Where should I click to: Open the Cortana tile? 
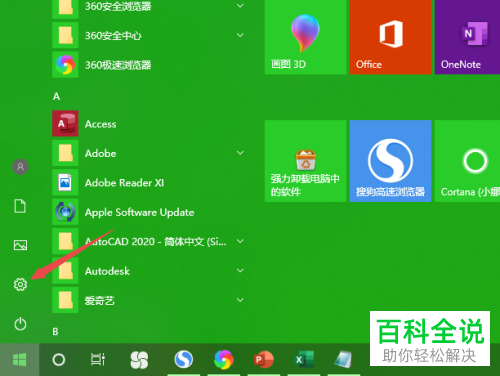pos(467,161)
